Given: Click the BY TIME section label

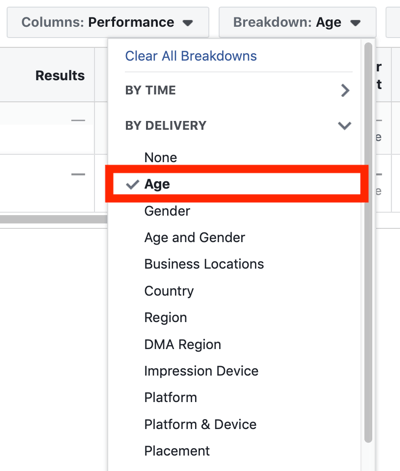Looking at the screenshot, I should pyautogui.click(x=150, y=90).
